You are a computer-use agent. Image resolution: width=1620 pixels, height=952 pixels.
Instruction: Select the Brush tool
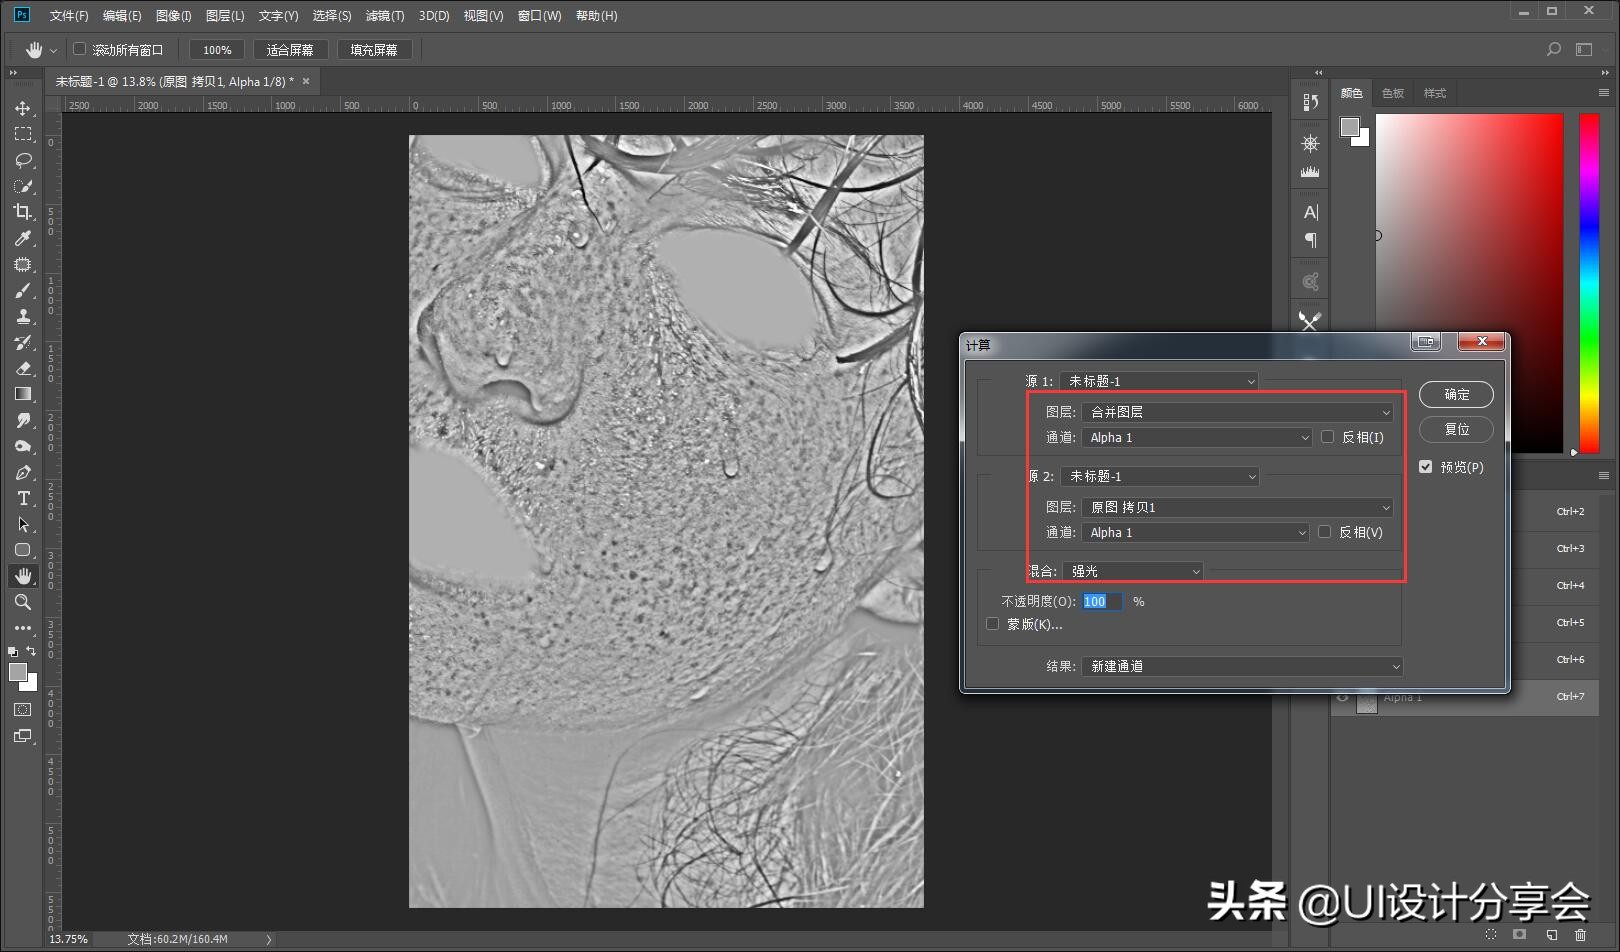[x=23, y=290]
